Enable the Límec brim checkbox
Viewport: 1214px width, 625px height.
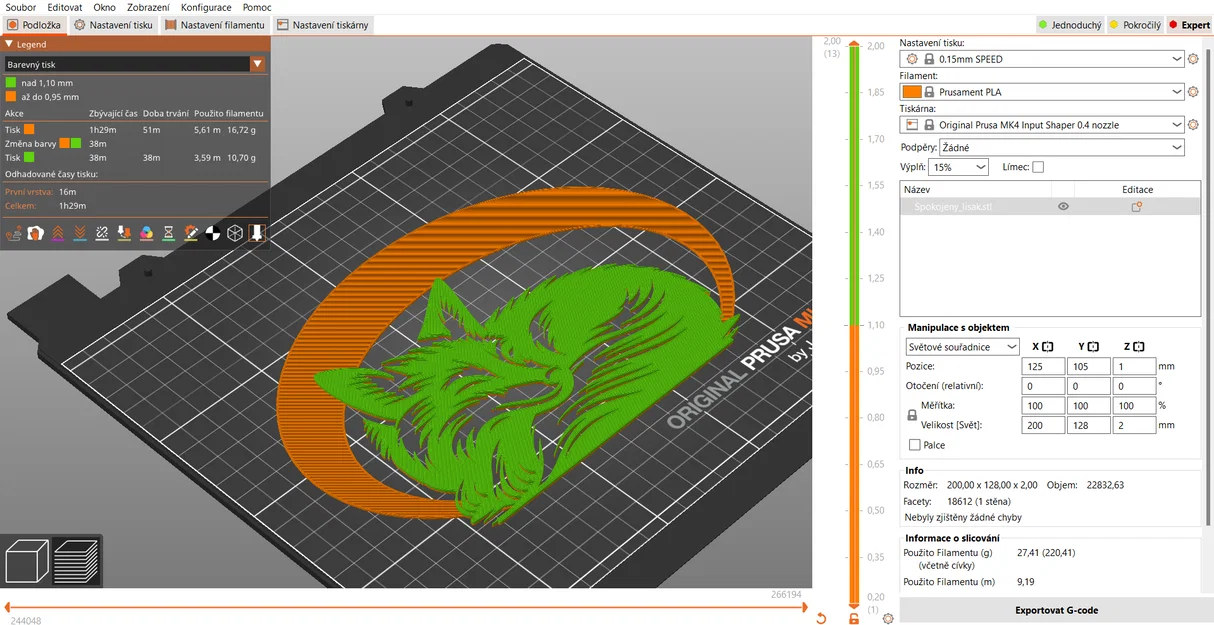point(1037,167)
